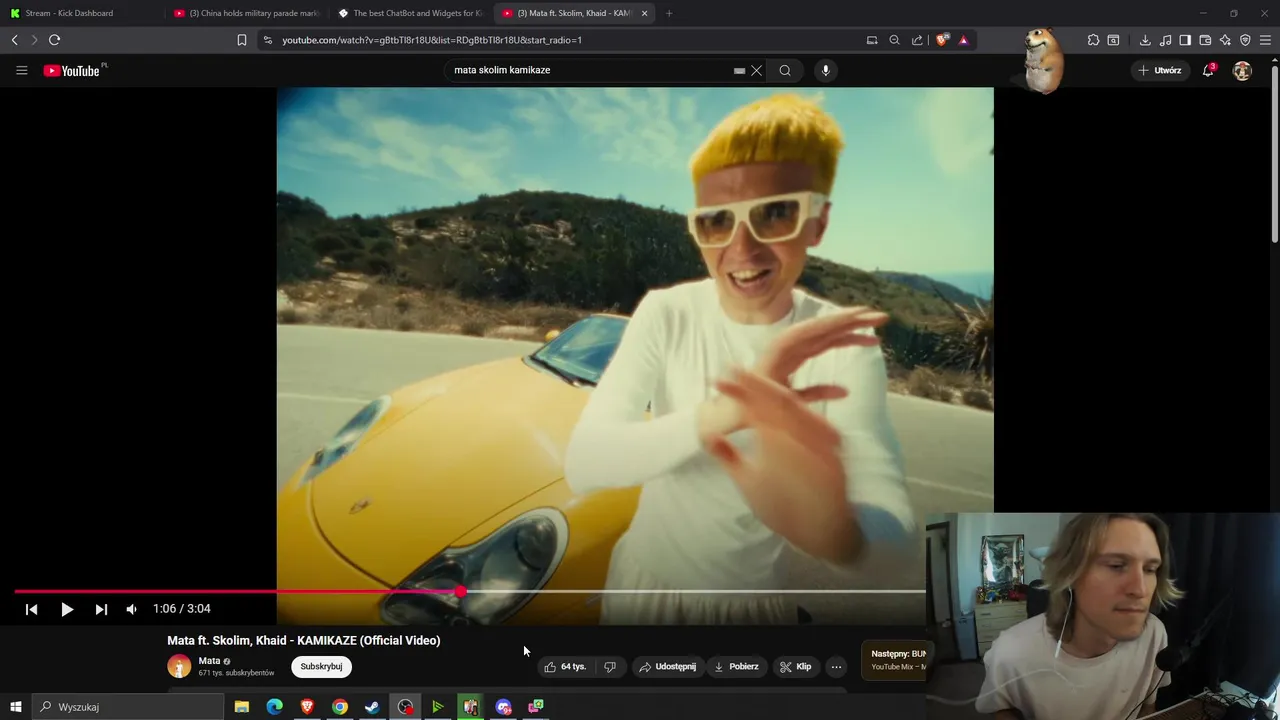The height and width of the screenshot is (720, 1280).
Task: Open the YouTube account avatar menu
Action: [x=1242, y=70]
